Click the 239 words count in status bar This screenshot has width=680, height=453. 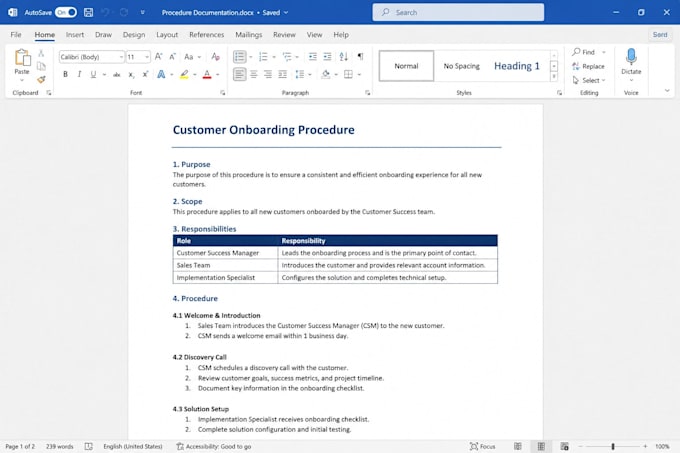[x=59, y=446]
